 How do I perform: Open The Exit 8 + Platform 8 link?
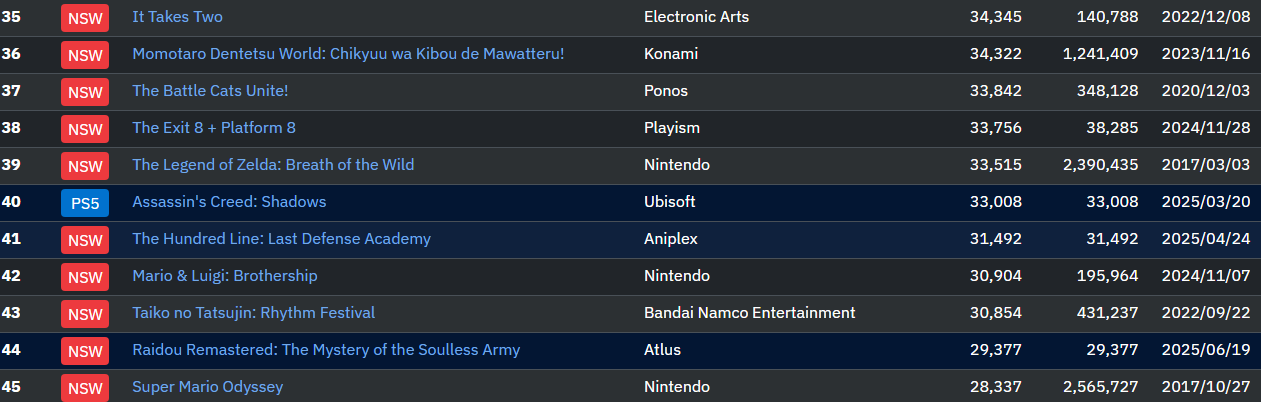214,128
